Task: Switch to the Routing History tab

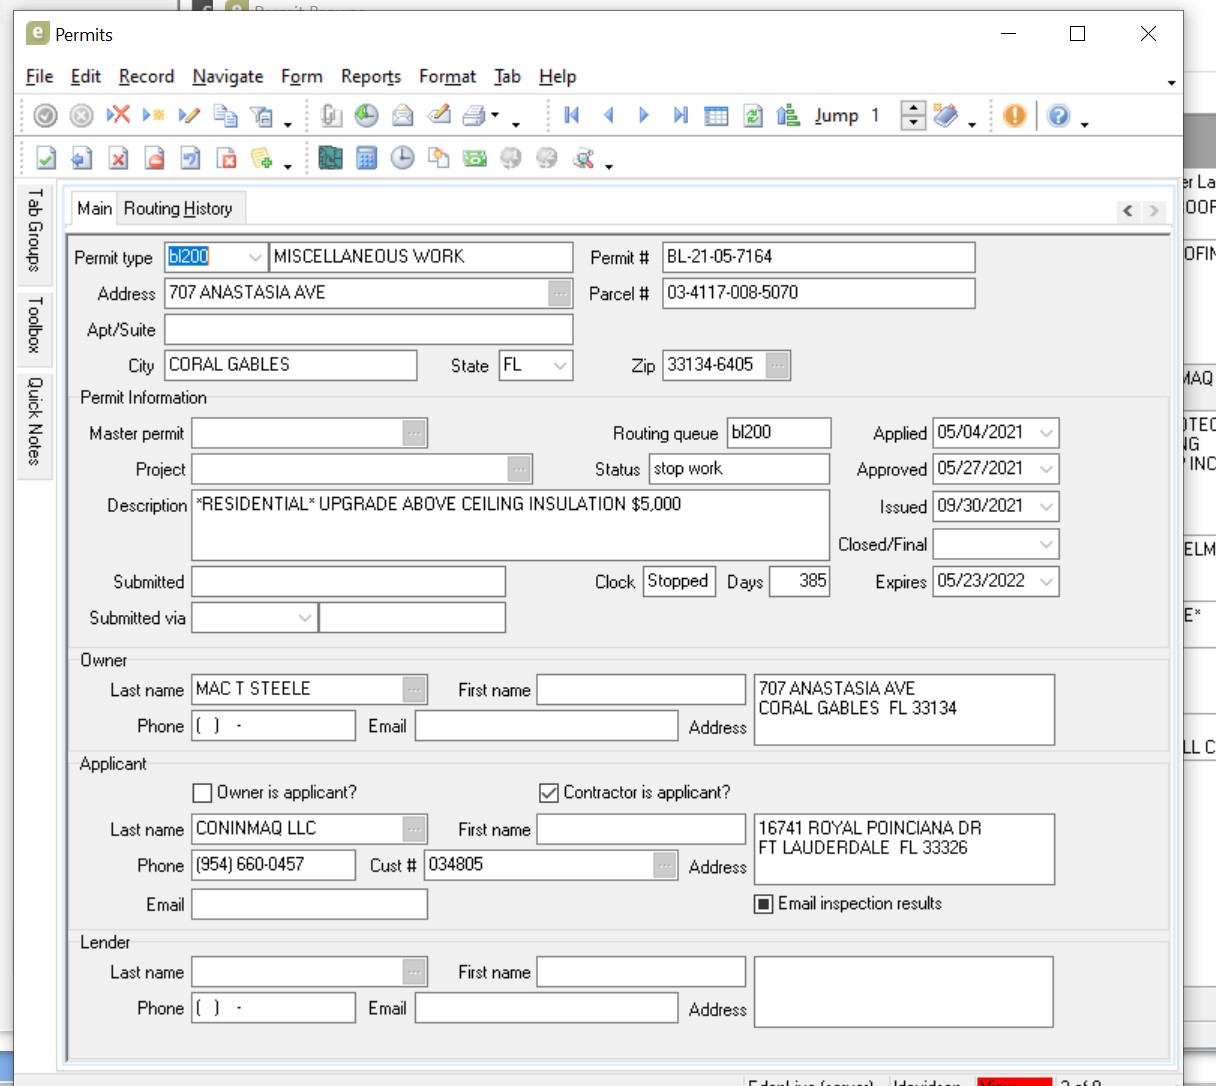Action: pos(178,208)
